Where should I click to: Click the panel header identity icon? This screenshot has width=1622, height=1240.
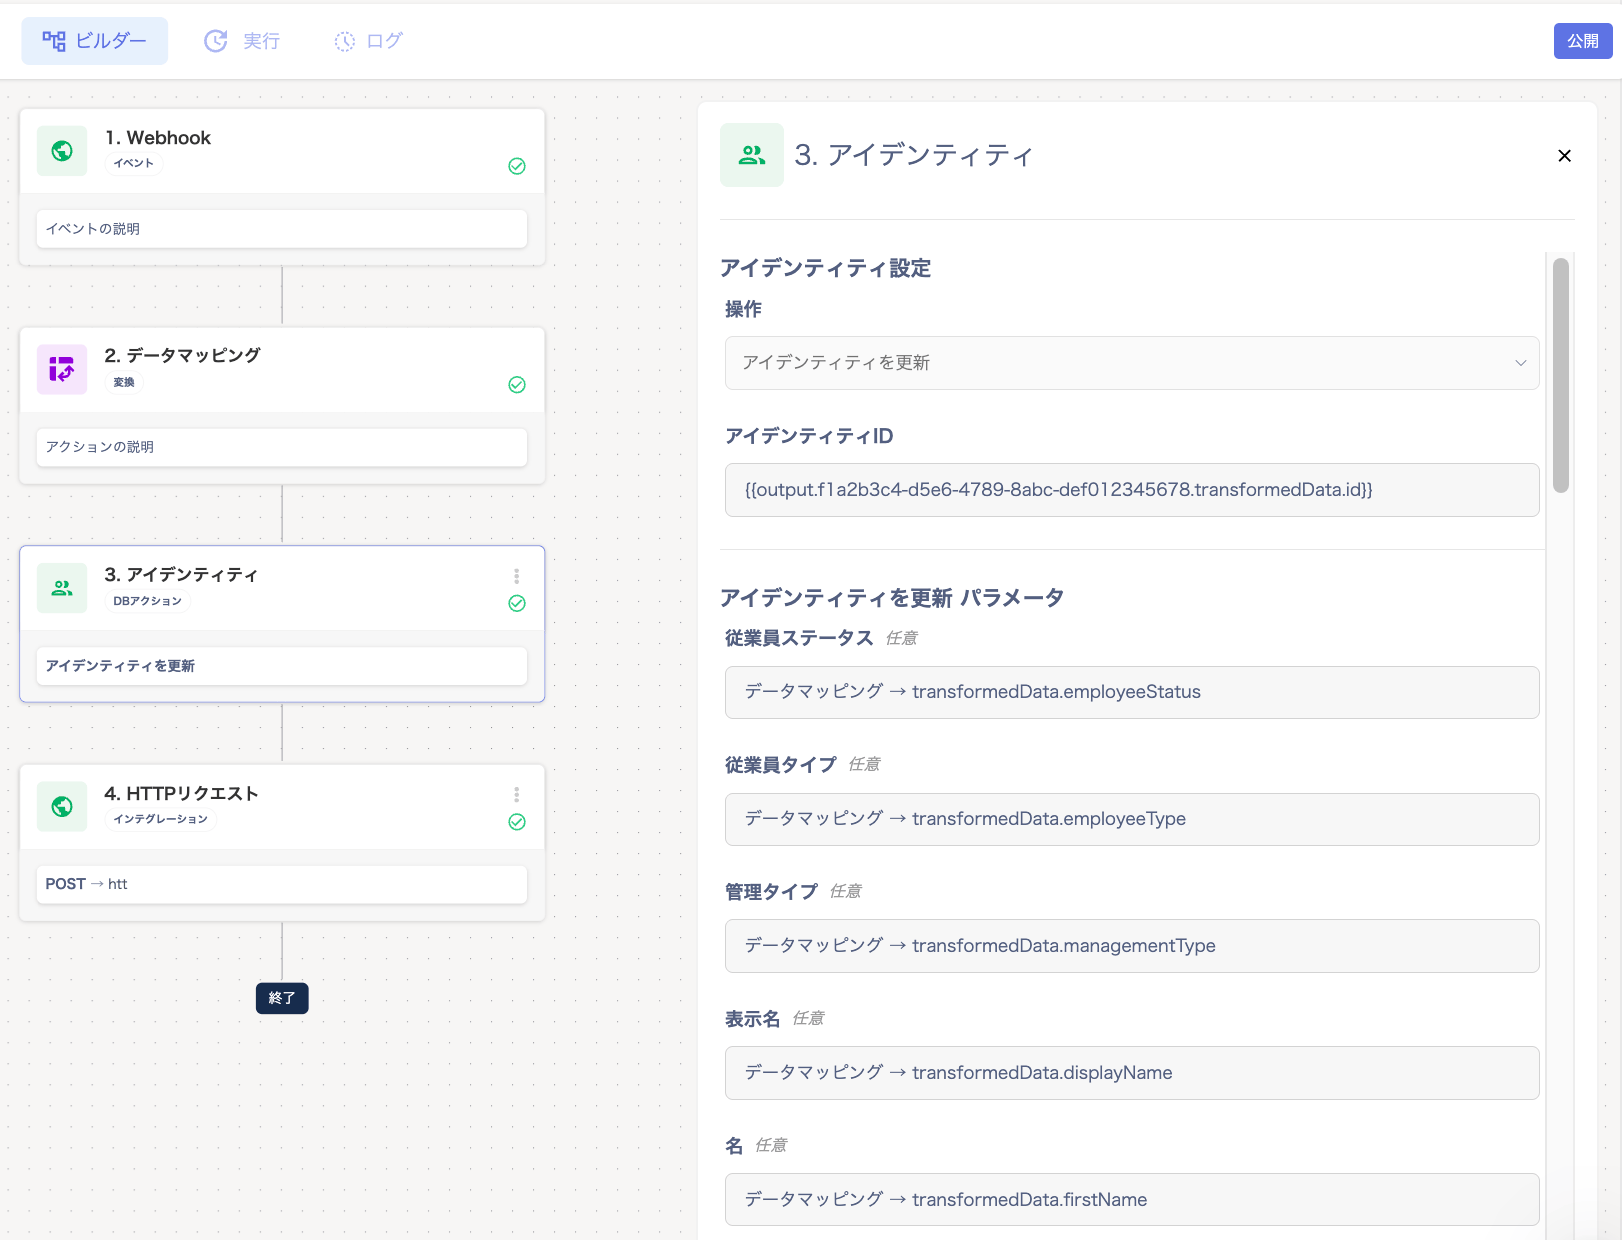coord(752,155)
